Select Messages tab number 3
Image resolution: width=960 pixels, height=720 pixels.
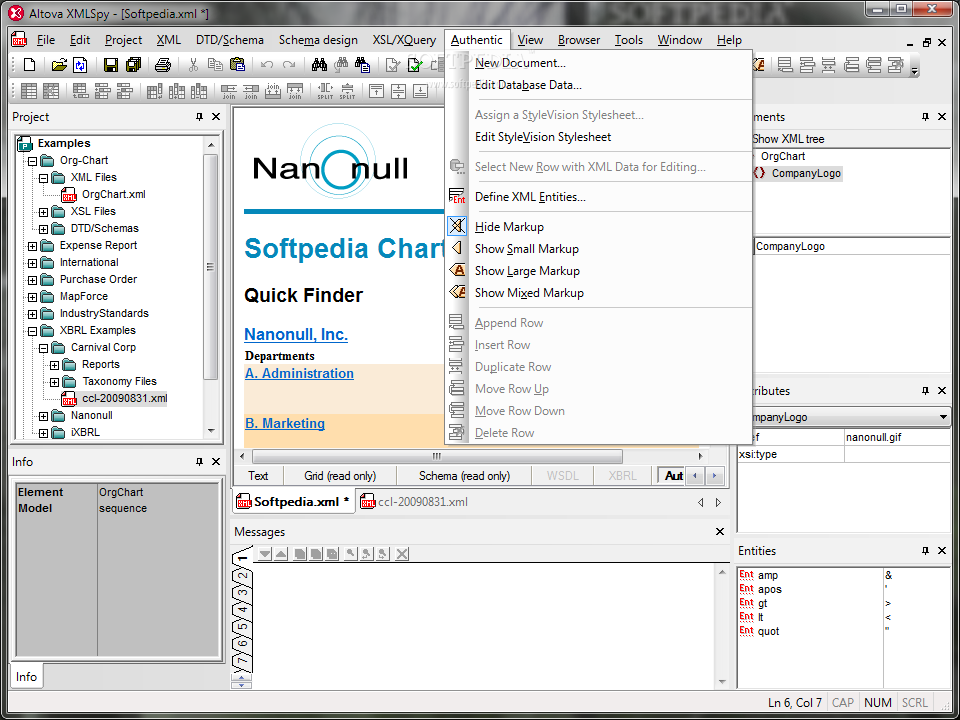[x=244, y=592]
